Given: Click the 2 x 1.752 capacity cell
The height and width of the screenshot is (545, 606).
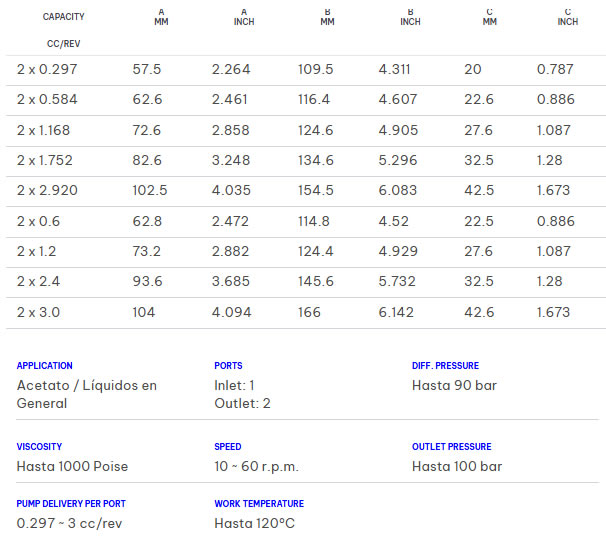Looking at the screenshot, I should point(45,160).
